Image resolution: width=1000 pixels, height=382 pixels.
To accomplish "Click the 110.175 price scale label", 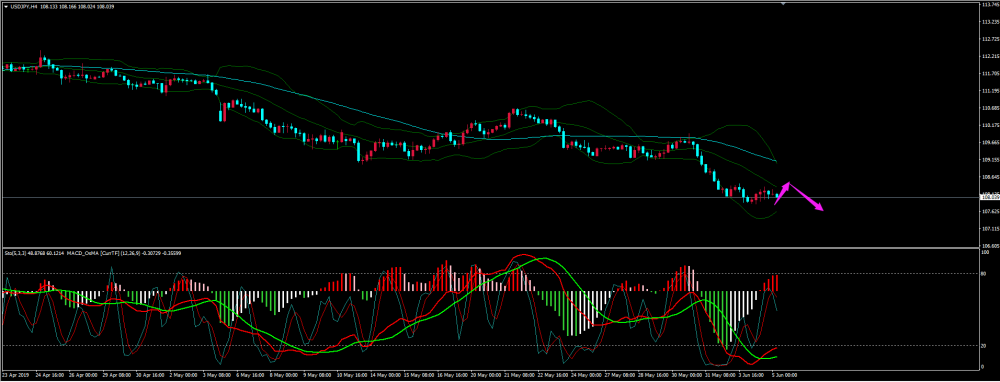I will coord(990,125).
